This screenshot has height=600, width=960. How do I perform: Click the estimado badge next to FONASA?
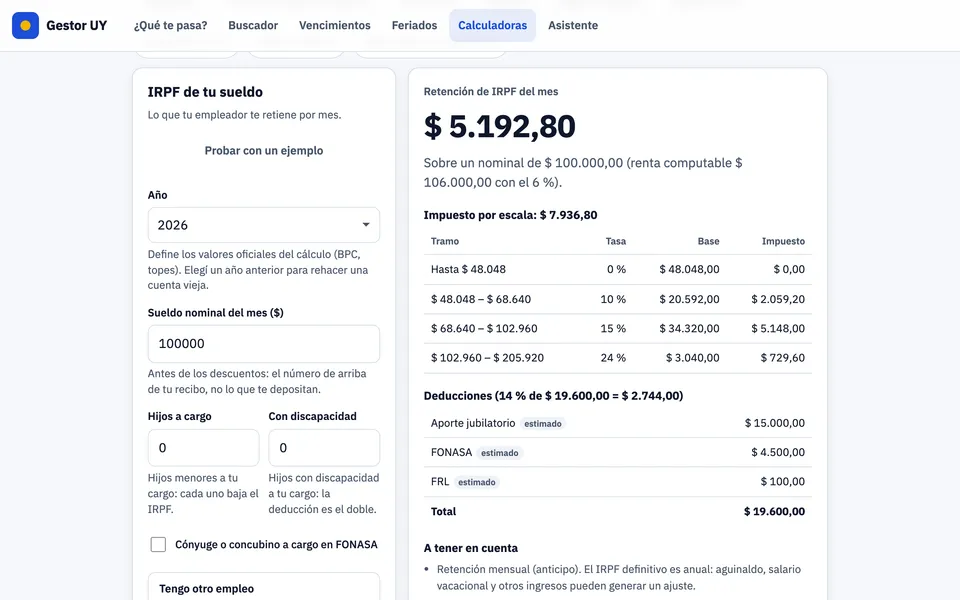point(500,453)
